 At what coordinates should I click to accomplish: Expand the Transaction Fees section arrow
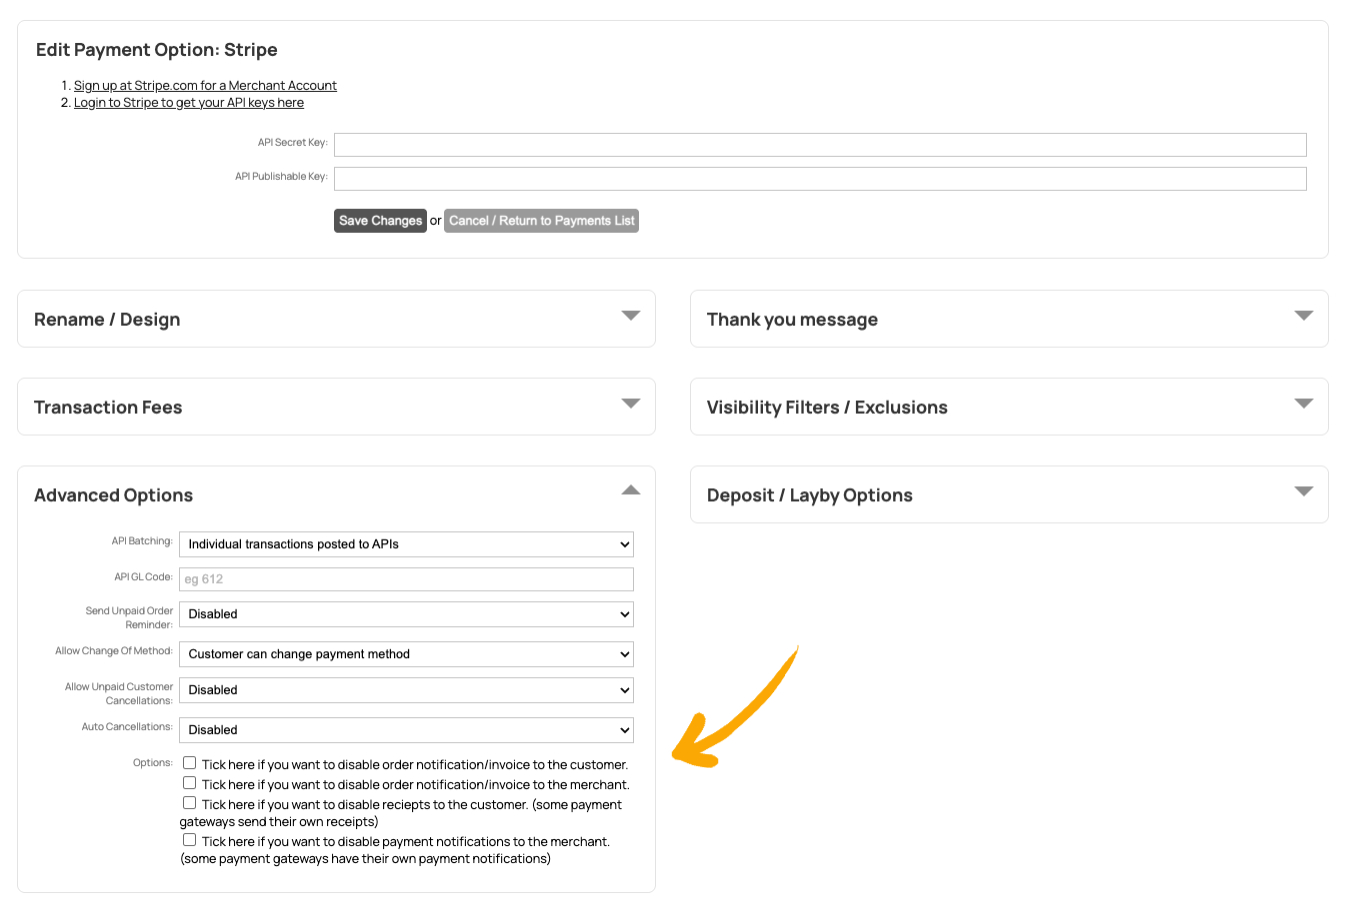(630, 404)
